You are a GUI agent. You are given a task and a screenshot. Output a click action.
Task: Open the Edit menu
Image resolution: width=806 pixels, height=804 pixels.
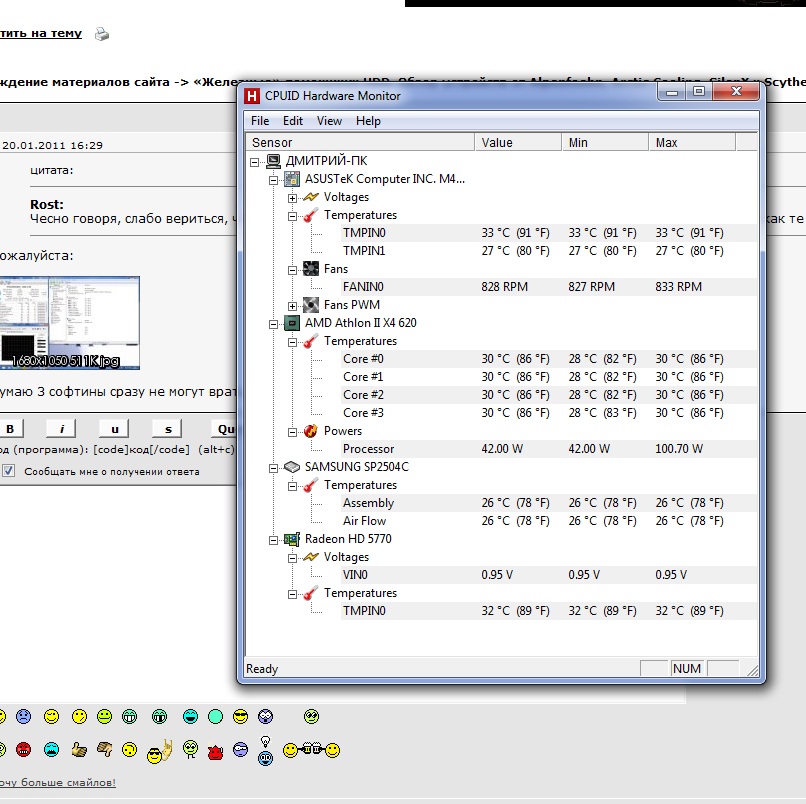[293, 121]
